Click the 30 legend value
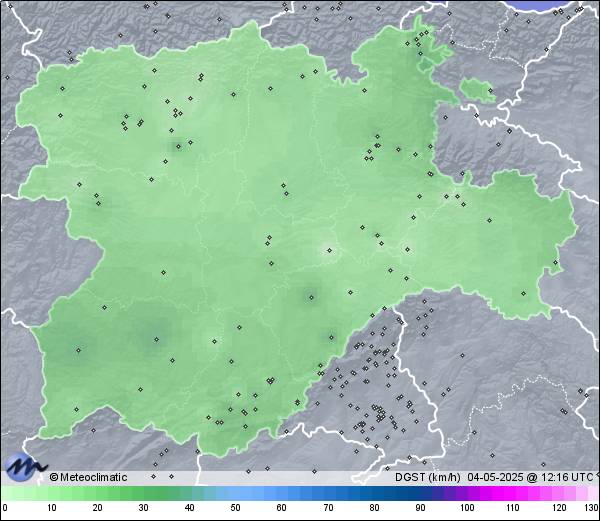Screen dimensions: 600x521 [x=143, y=508]
